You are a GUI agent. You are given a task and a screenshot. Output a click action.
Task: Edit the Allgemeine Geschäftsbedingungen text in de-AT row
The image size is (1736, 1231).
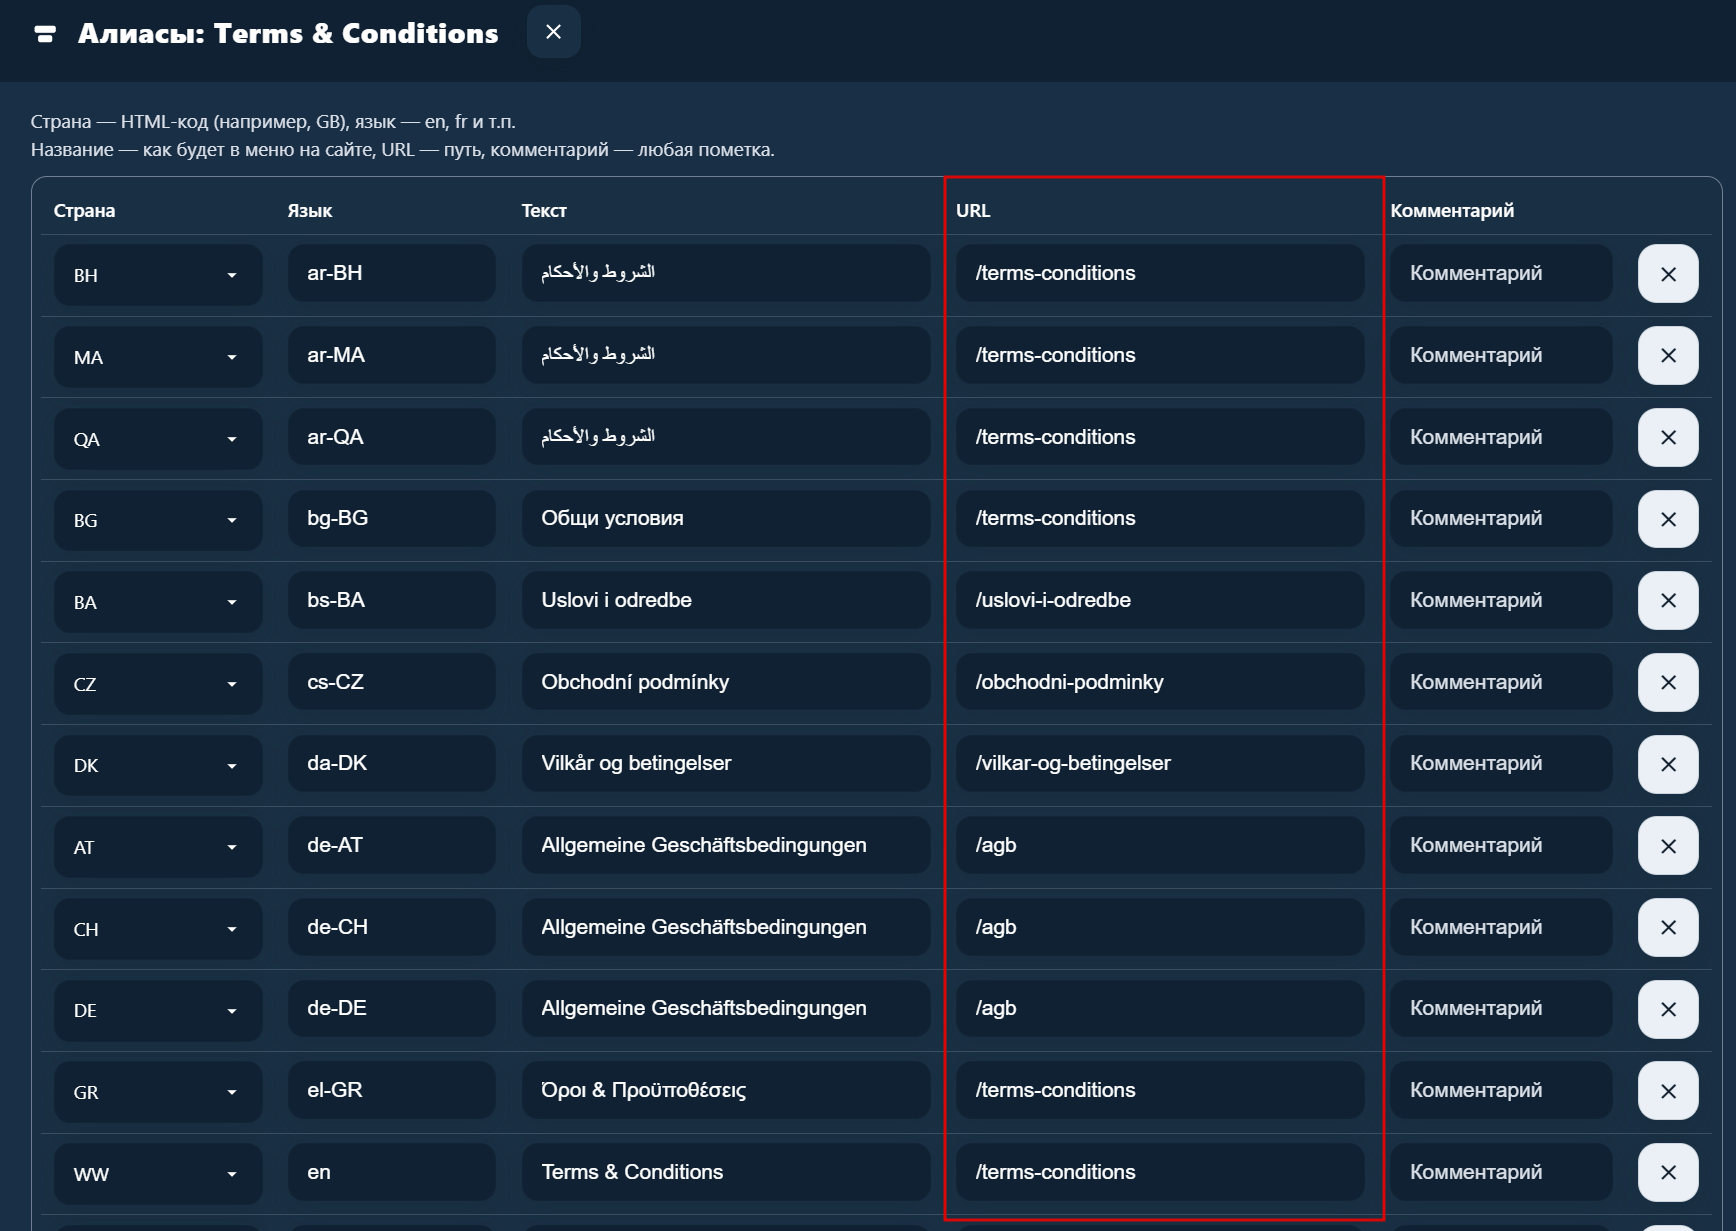(x=726, y=845)
